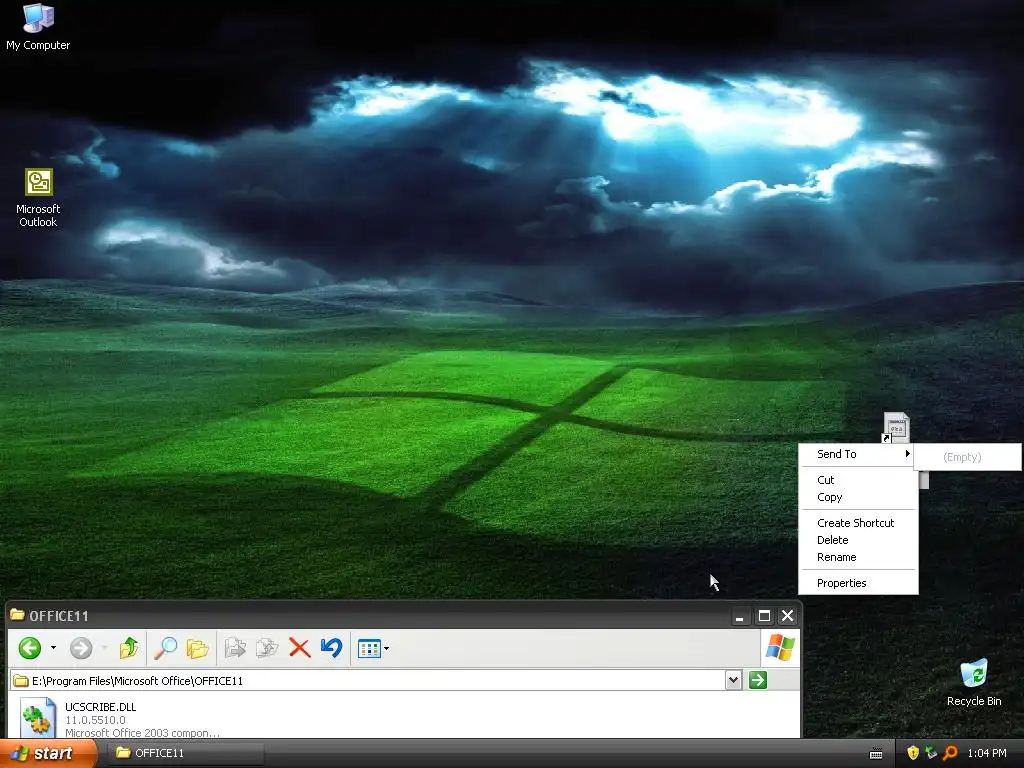The image size is (1024, 768).
Task: Select the shortcut file icon above the context menu
Action: tap(895, 428)
